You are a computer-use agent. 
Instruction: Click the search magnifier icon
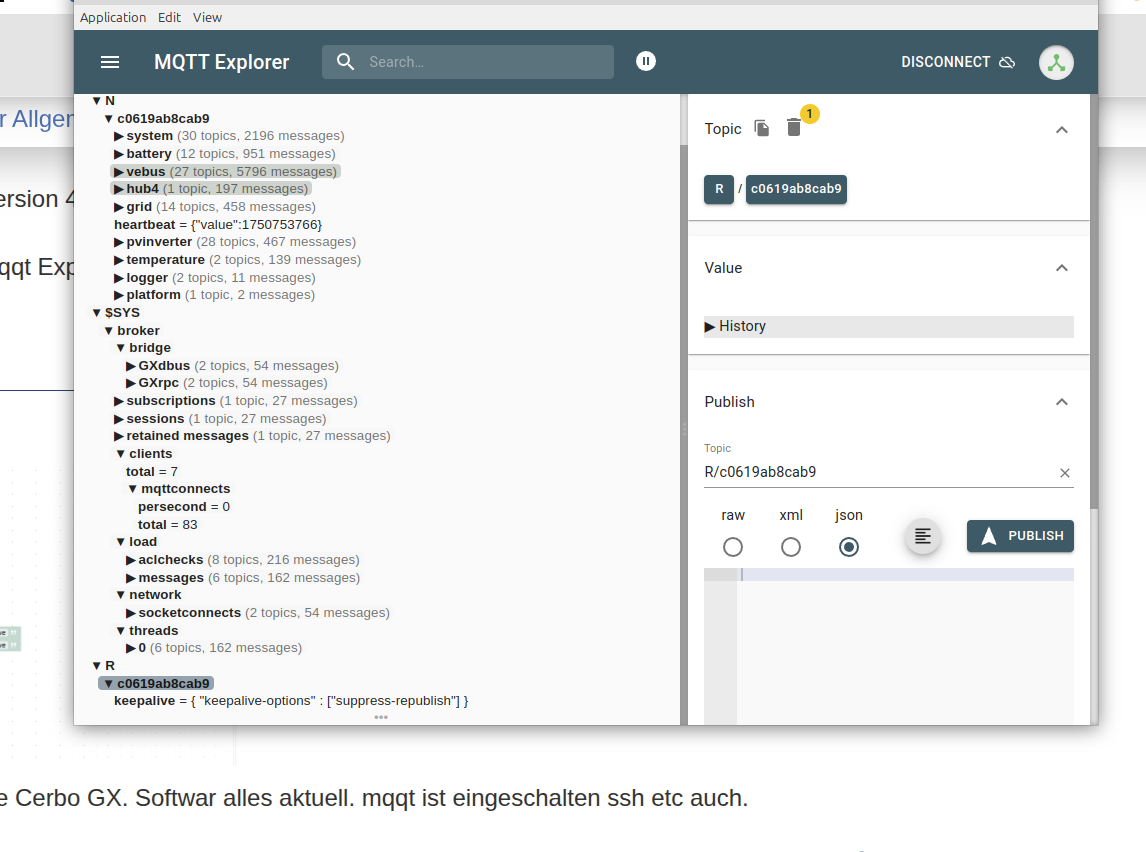[x=346, y=62]
